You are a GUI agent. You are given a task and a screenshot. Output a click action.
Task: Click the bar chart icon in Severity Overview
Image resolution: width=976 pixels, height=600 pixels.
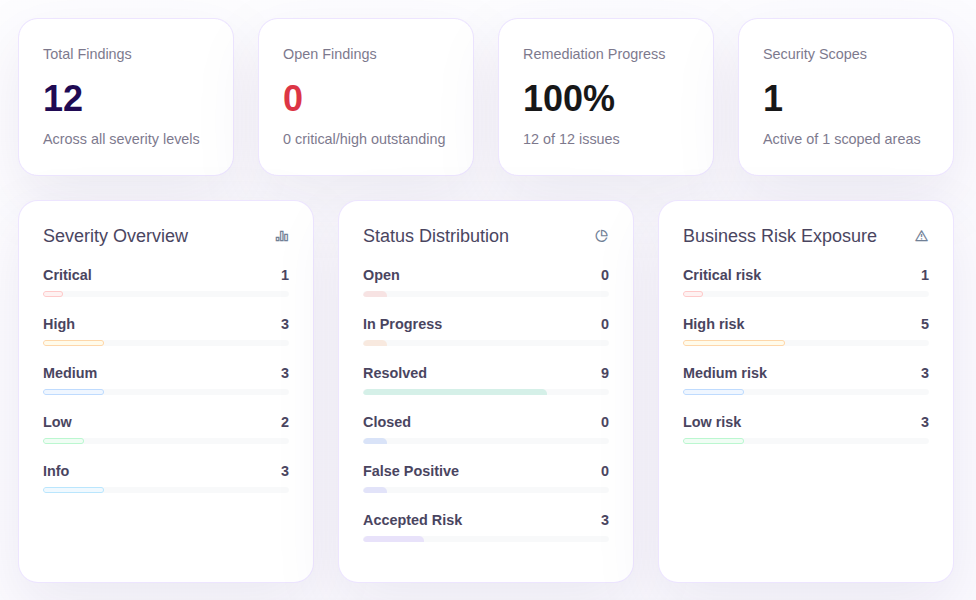click(282, 236)
